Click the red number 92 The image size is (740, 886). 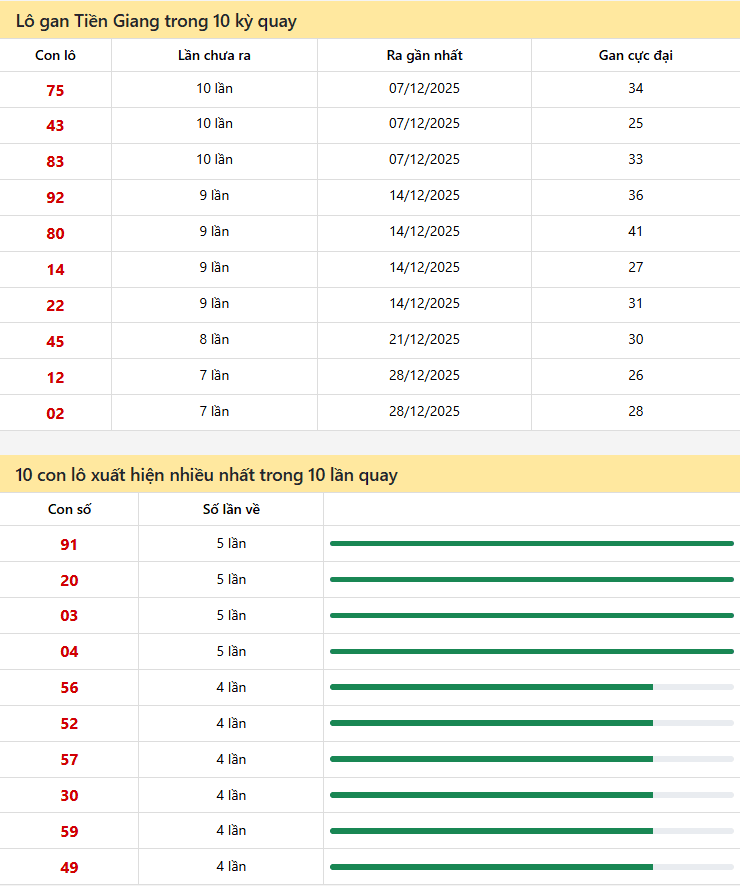[55, 198]
